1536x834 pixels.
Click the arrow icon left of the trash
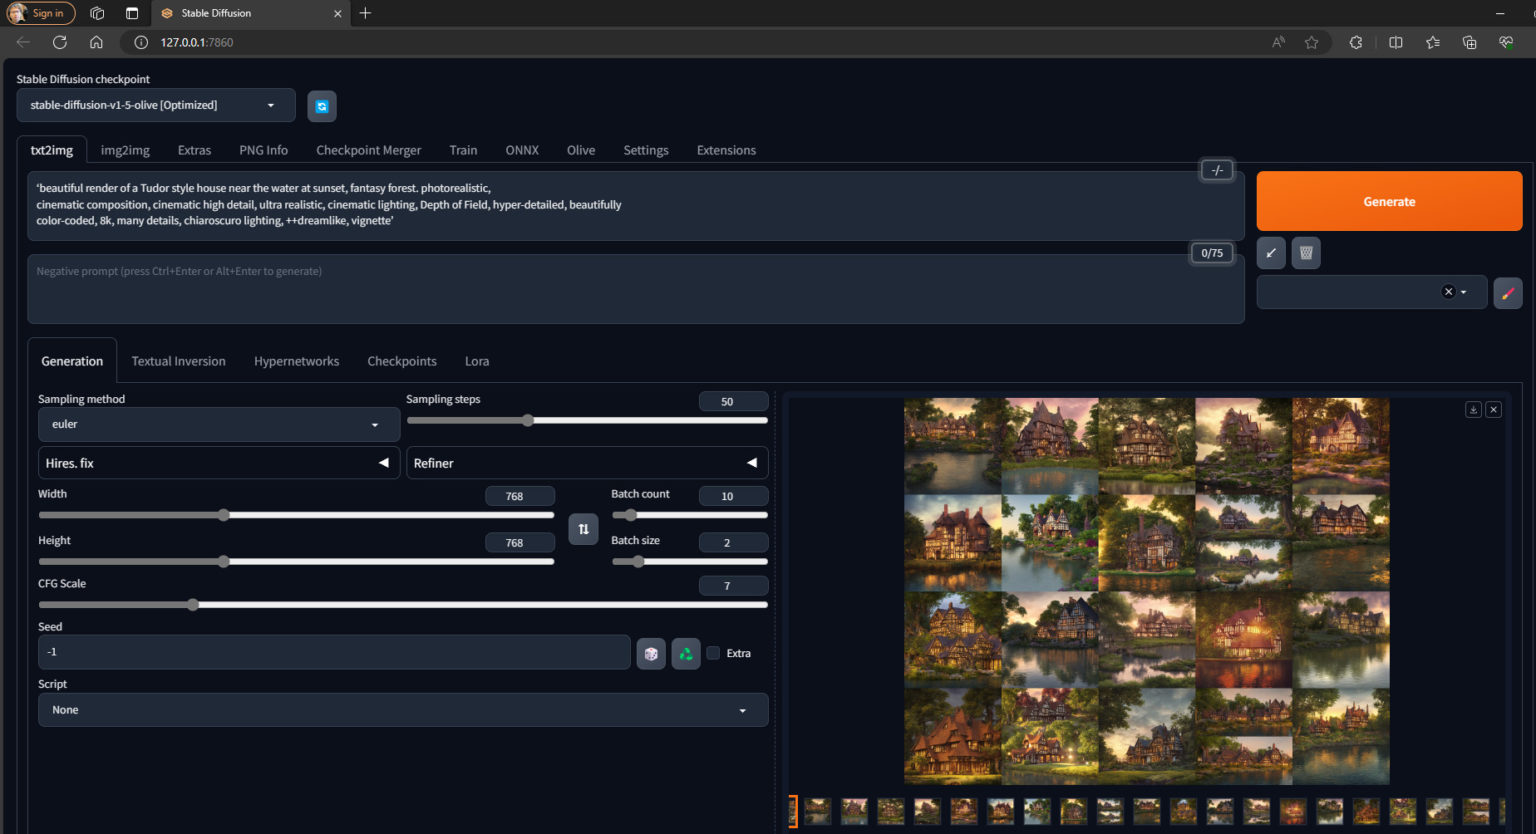tap(1270, 253)
